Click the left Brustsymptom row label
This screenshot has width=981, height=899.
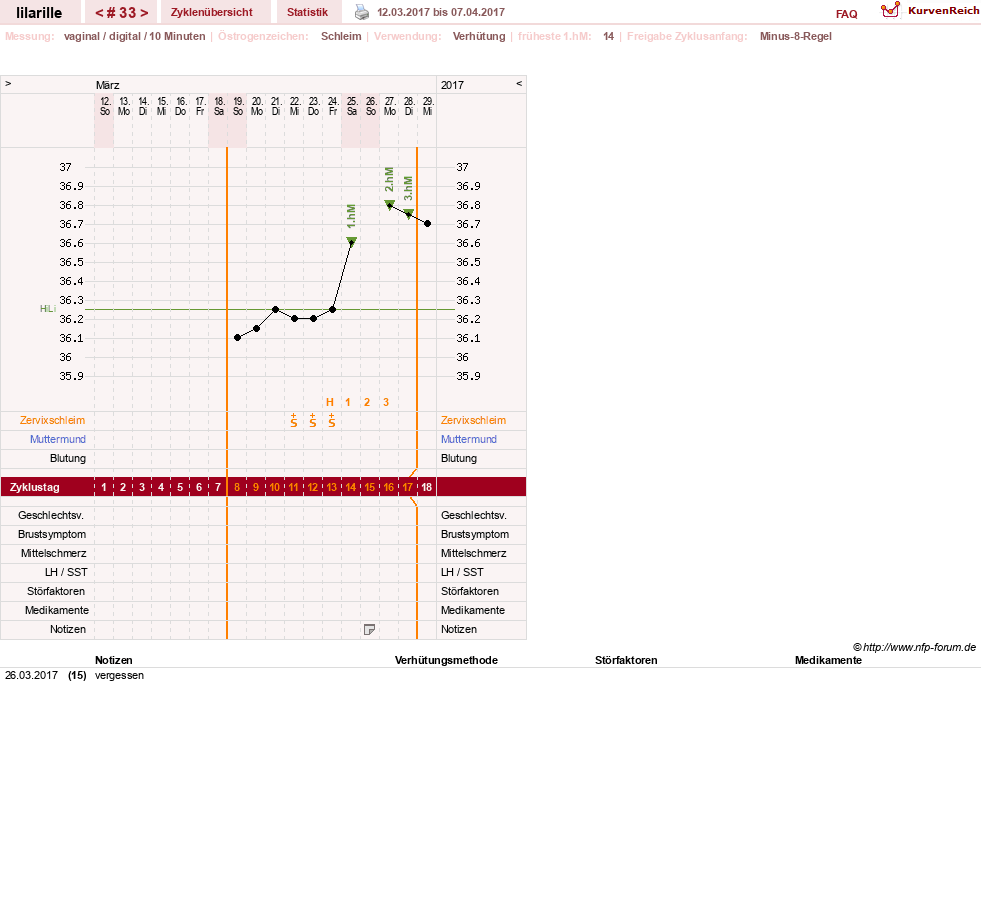tap(52, 534)
